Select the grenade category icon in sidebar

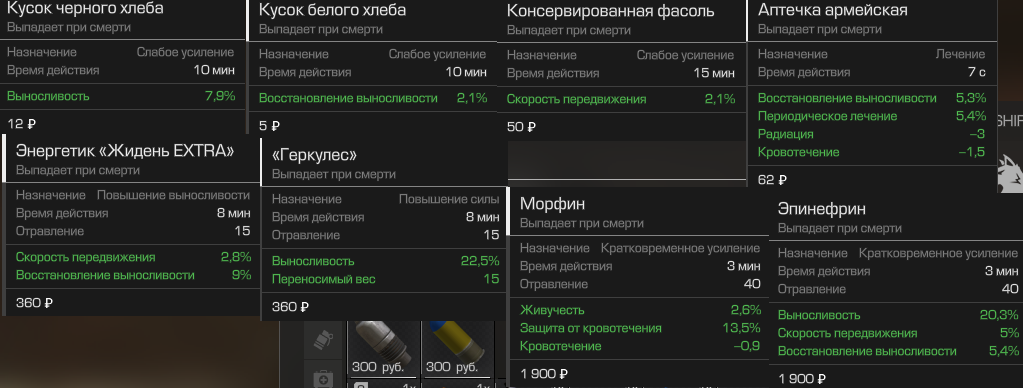324,339
